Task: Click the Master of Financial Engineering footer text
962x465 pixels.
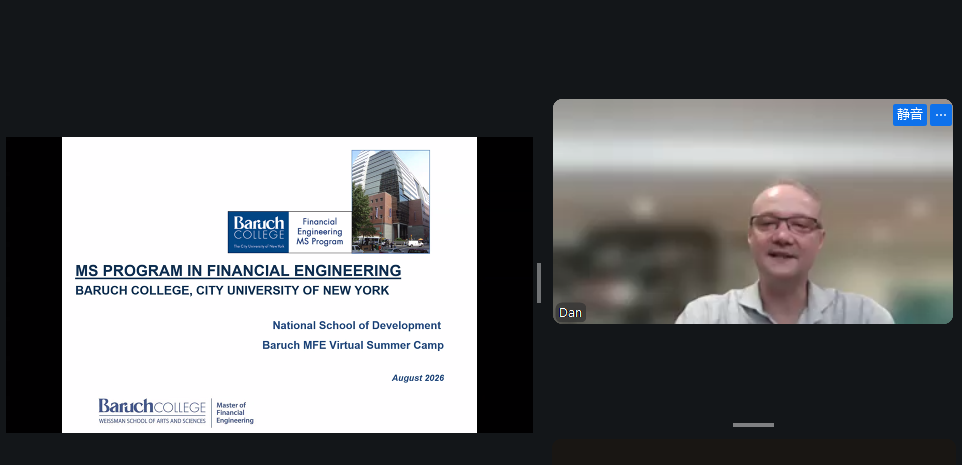Action: (x=234, y=413)
